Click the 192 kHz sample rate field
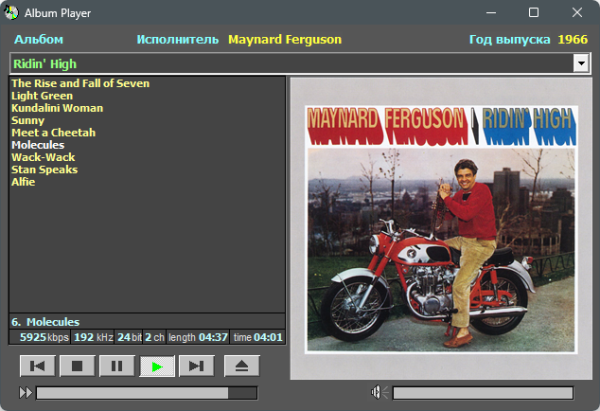 point(93,337)
